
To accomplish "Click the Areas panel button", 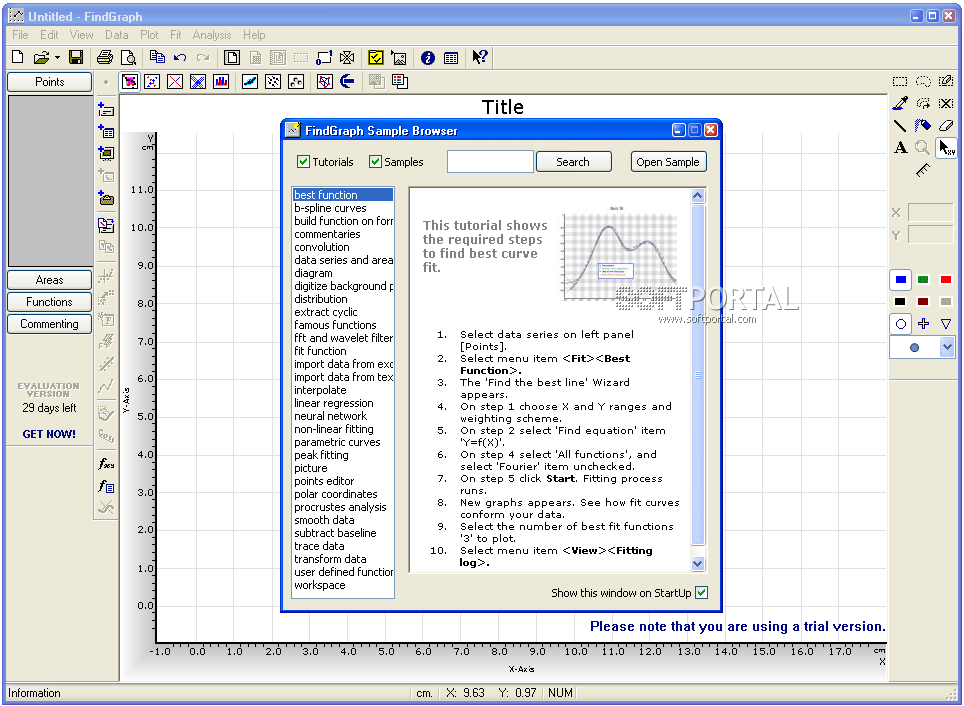I will point(49,280).
